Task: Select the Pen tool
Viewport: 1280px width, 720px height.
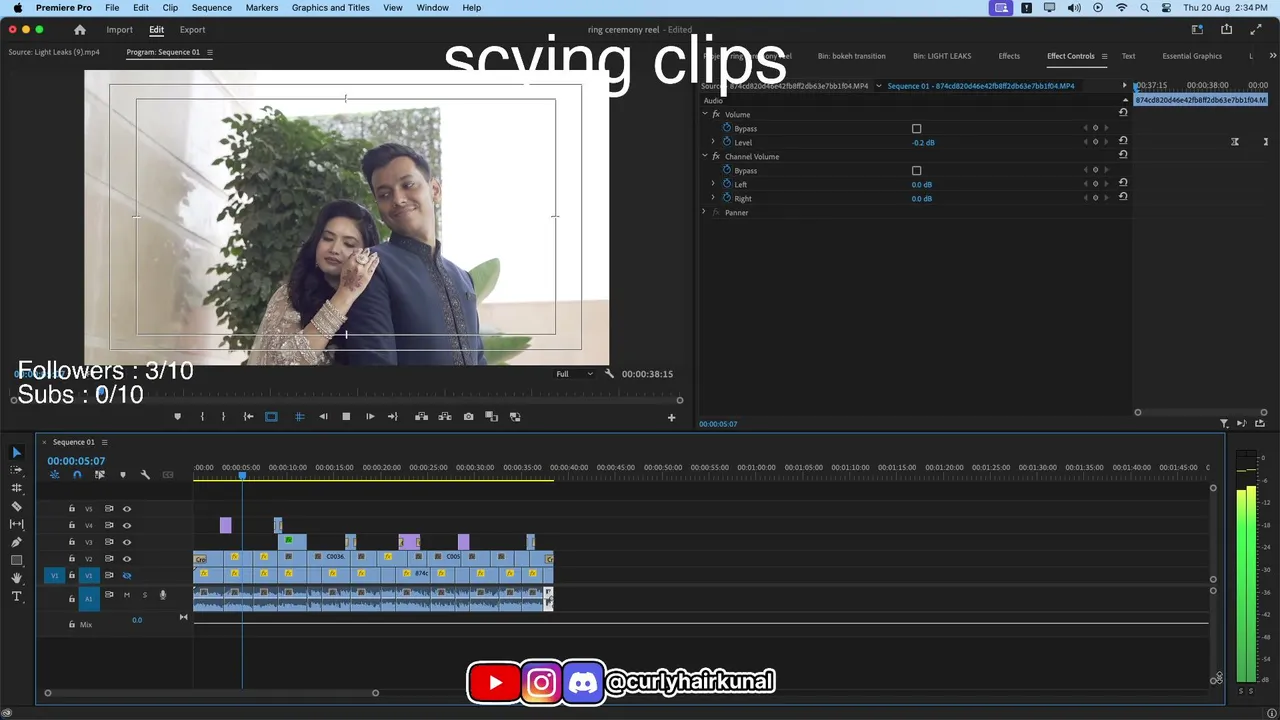Action: click(16, 542)
